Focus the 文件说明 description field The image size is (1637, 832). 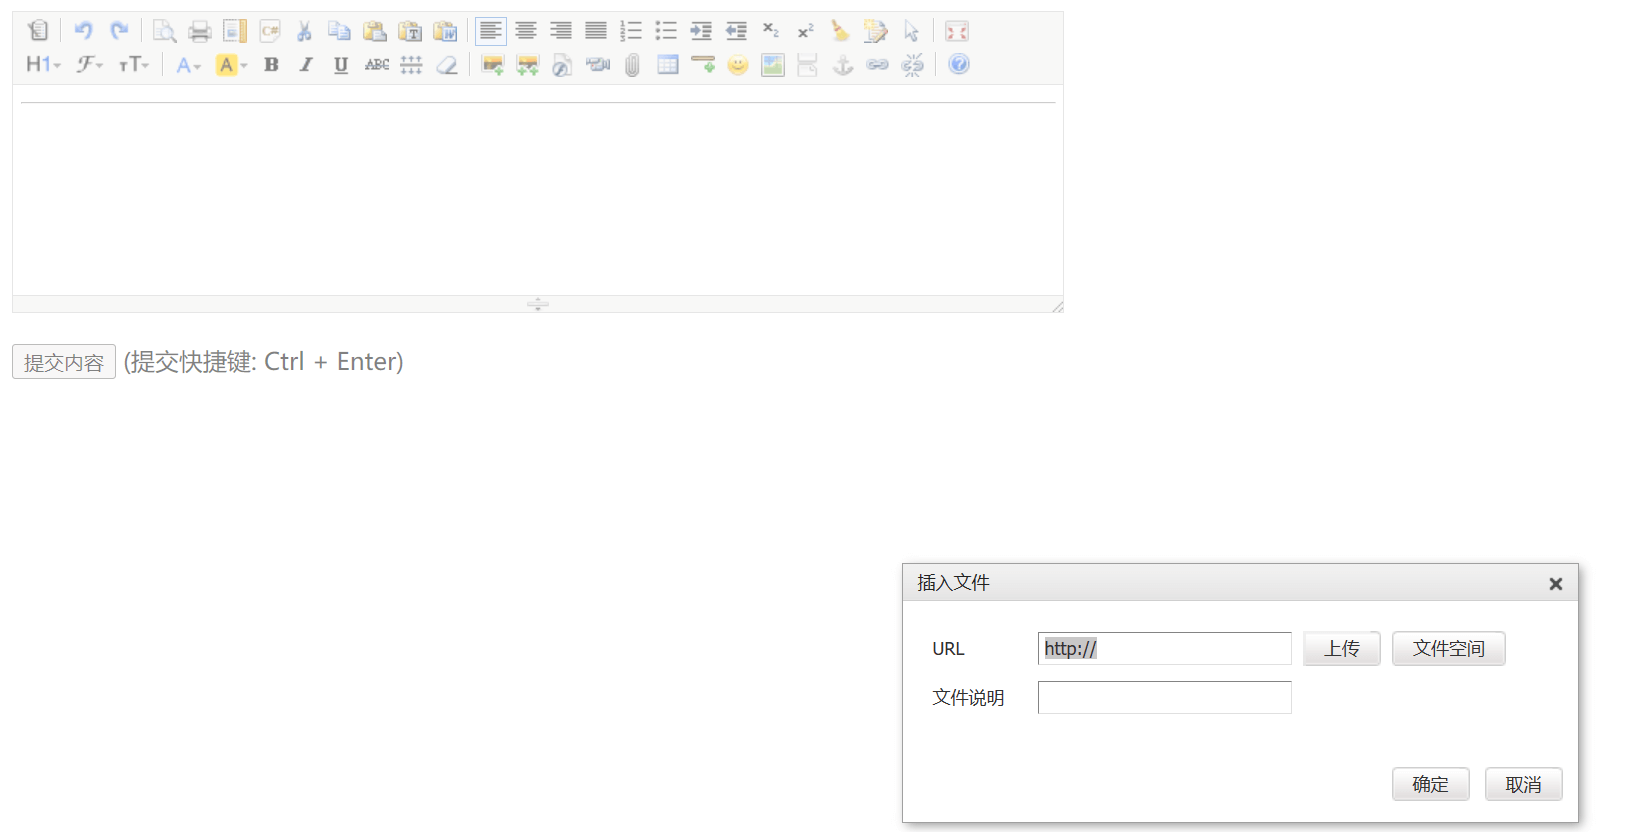1165,697
